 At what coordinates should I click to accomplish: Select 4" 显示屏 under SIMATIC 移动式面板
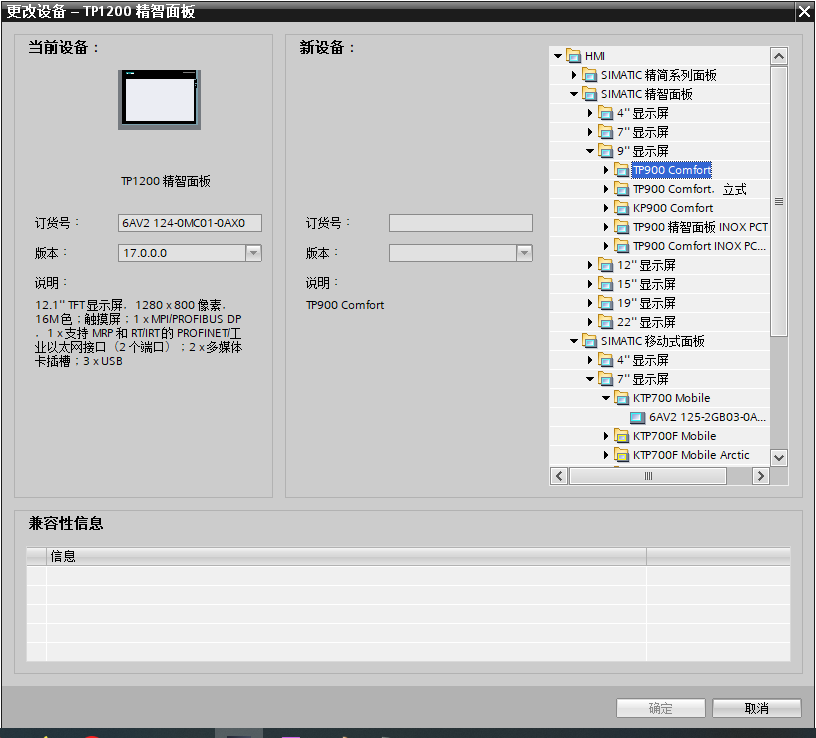(x=643, y=360)
